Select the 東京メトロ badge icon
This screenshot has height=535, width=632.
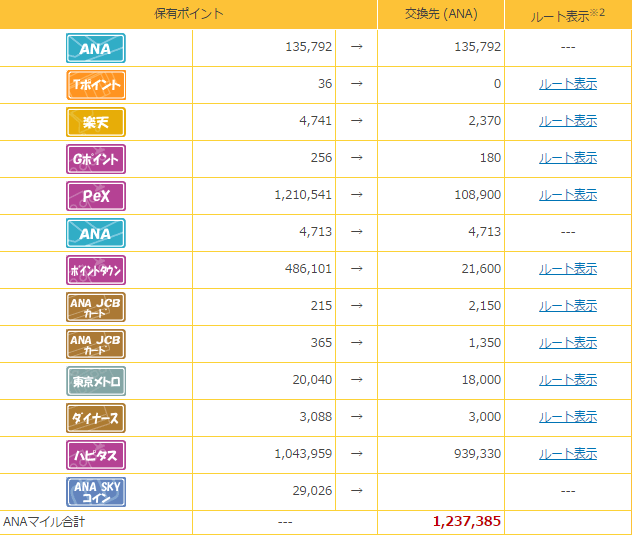96,381
